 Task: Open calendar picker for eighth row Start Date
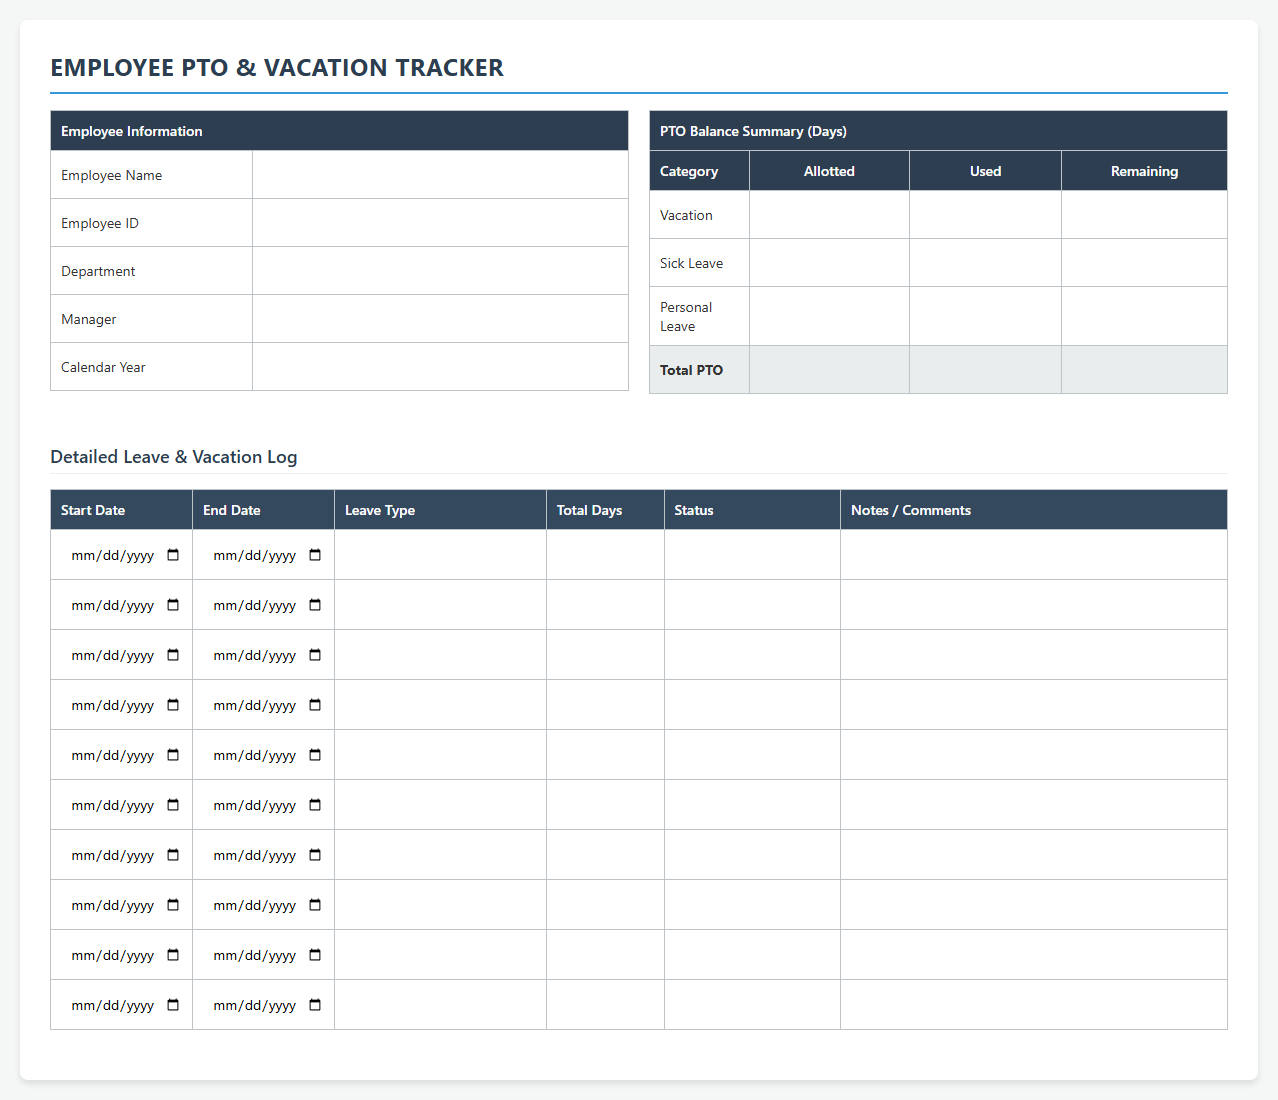pyautogui.click(x=173, y=905)
